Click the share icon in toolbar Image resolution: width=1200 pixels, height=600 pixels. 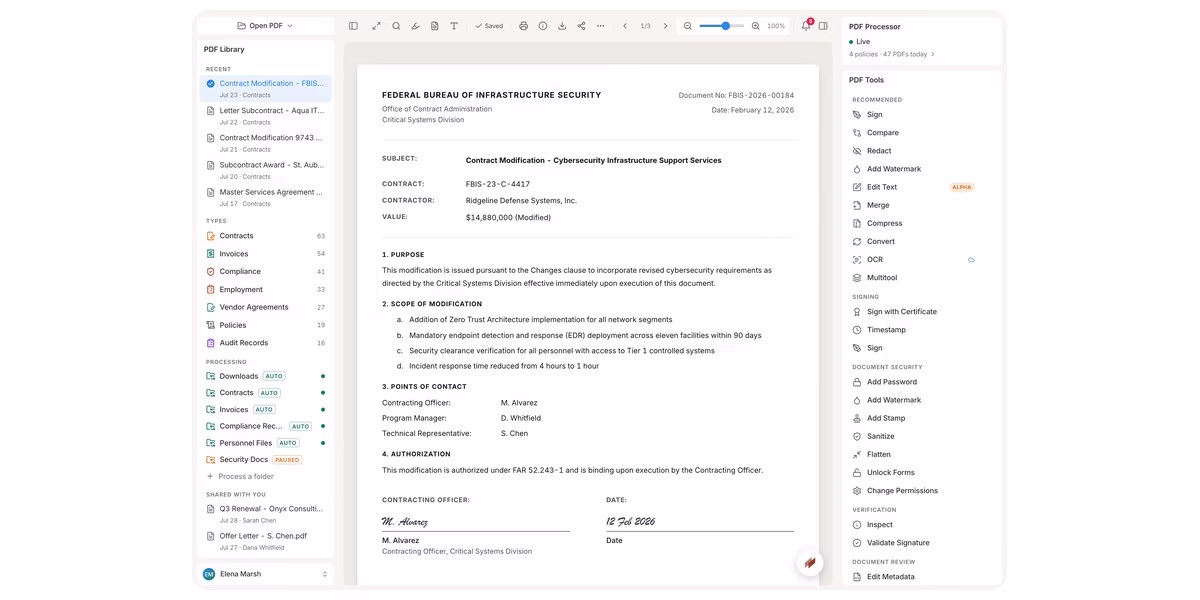581,26
